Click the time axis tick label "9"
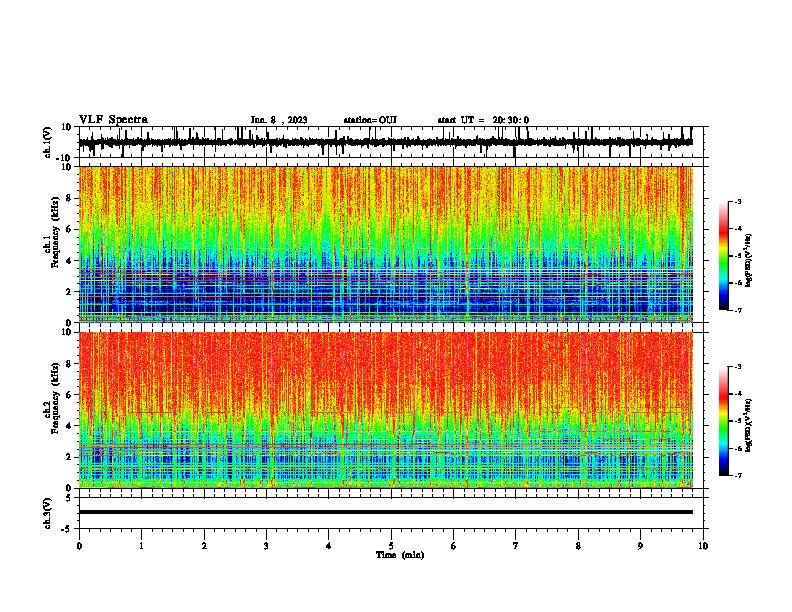 tap(640, 546)
